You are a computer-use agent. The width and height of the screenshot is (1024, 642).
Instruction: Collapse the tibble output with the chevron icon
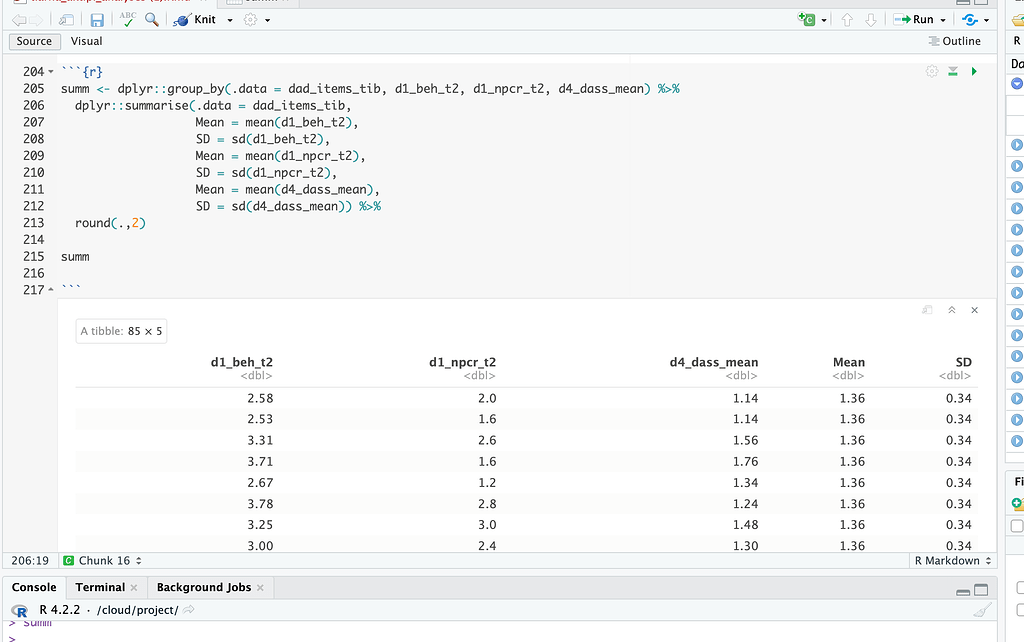[x=953, y=310]
